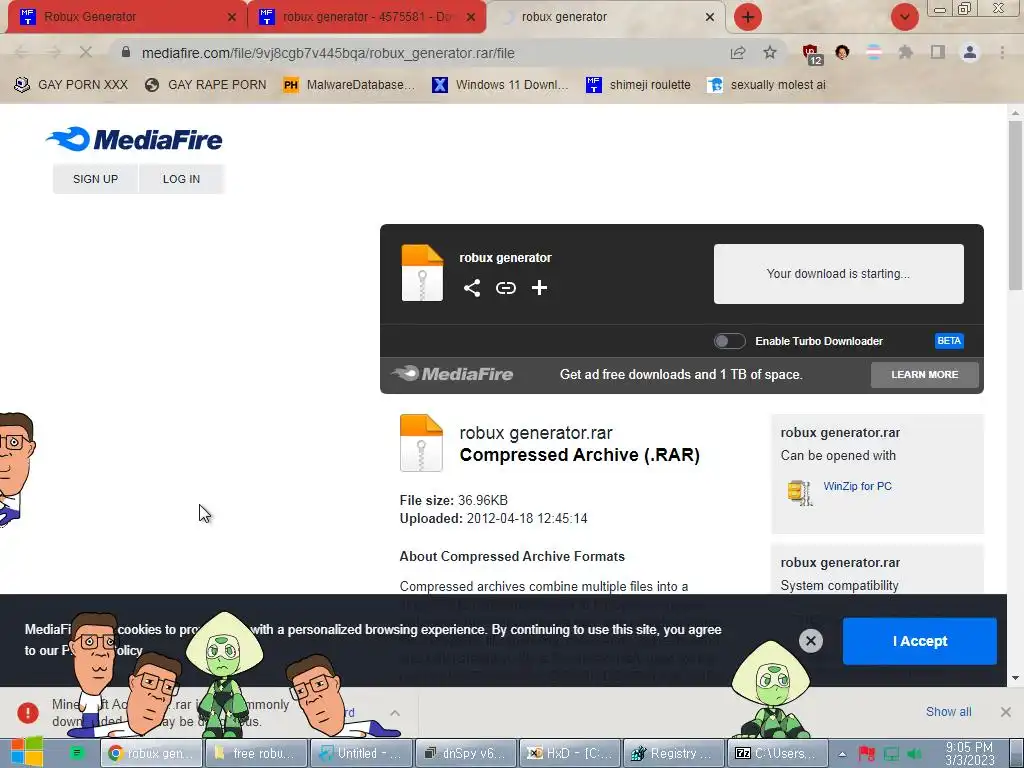
Task: Open the dnSpy taskbar item
Action: pos(466,753)
